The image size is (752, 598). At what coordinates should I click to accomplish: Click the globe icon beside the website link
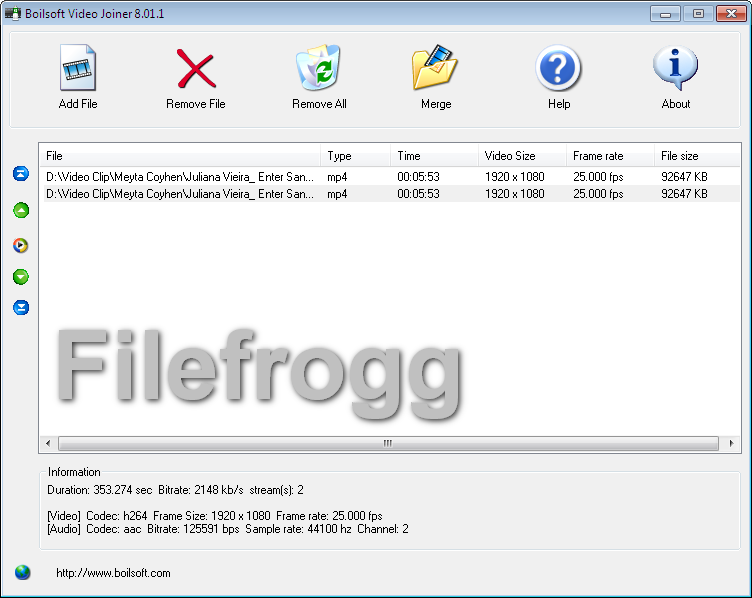(x=22, y=572)
